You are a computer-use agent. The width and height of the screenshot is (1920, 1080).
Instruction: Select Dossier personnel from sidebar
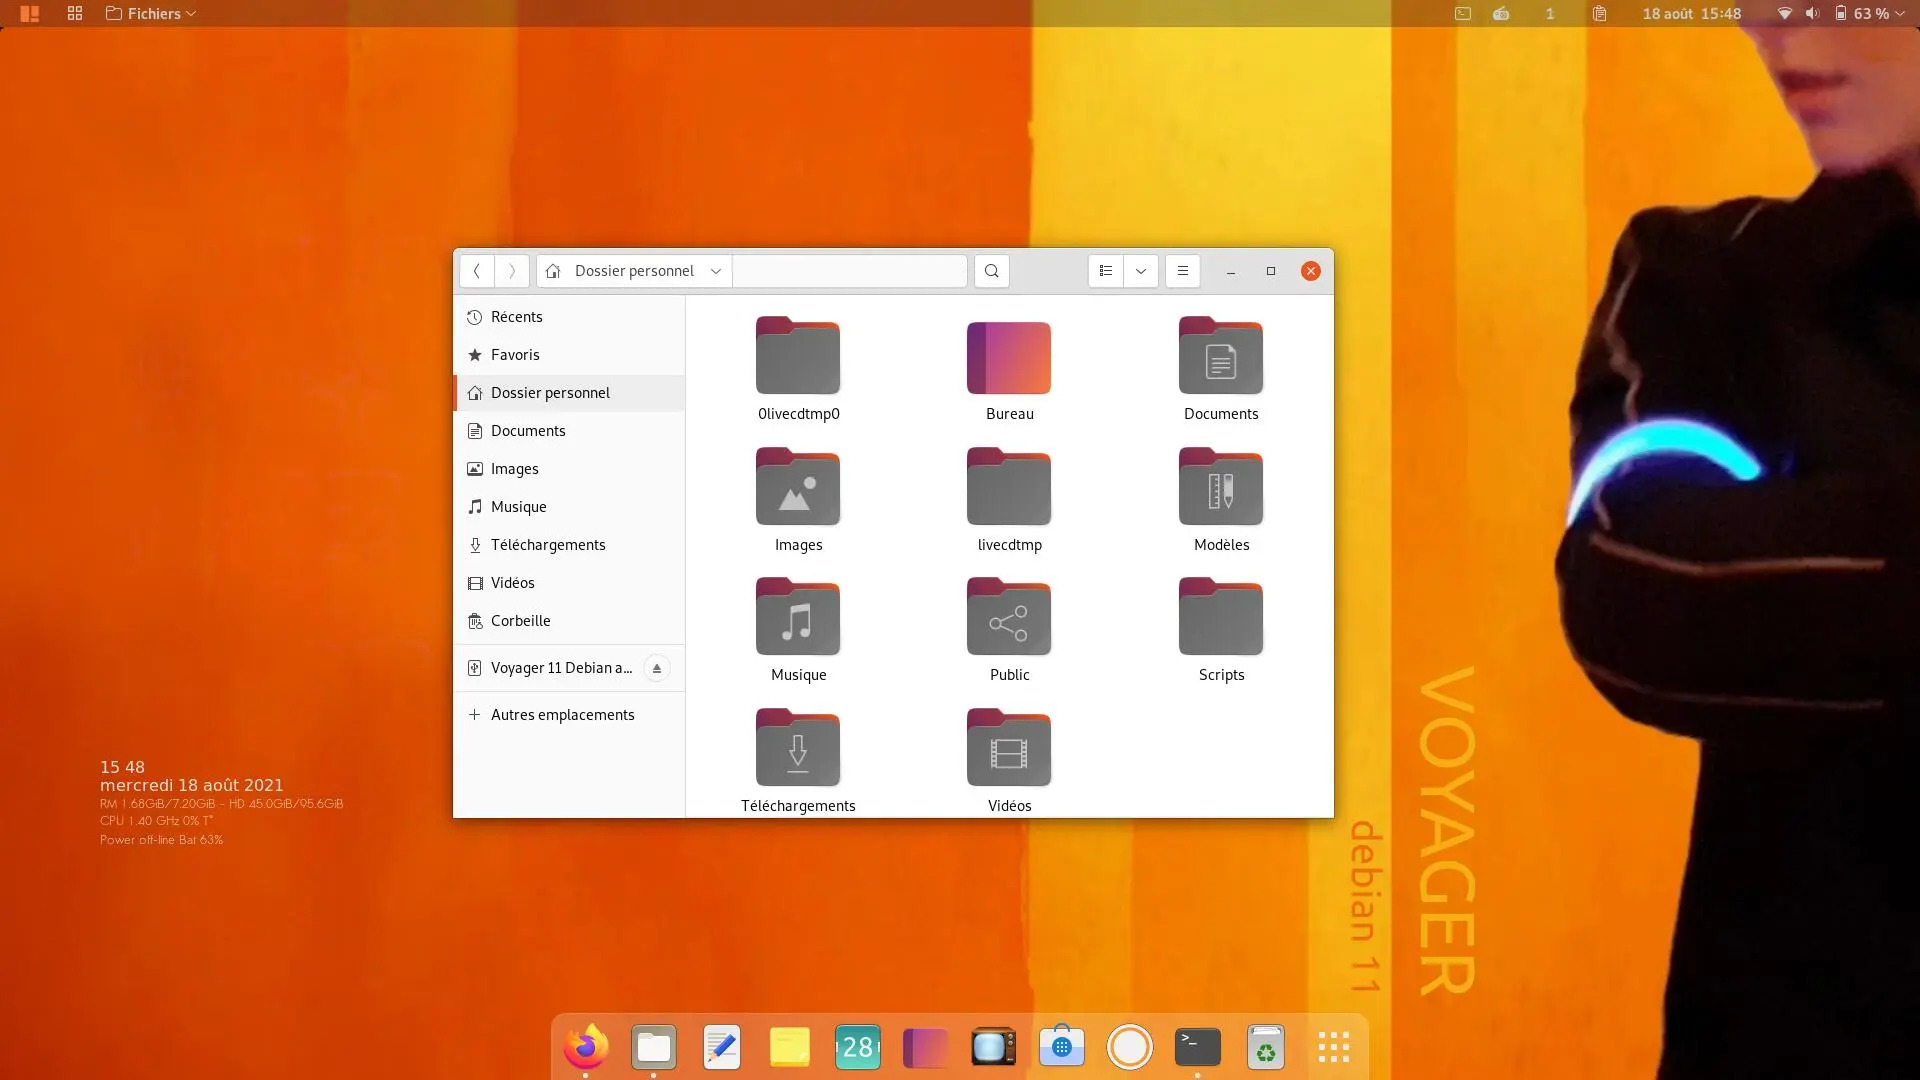550,392
